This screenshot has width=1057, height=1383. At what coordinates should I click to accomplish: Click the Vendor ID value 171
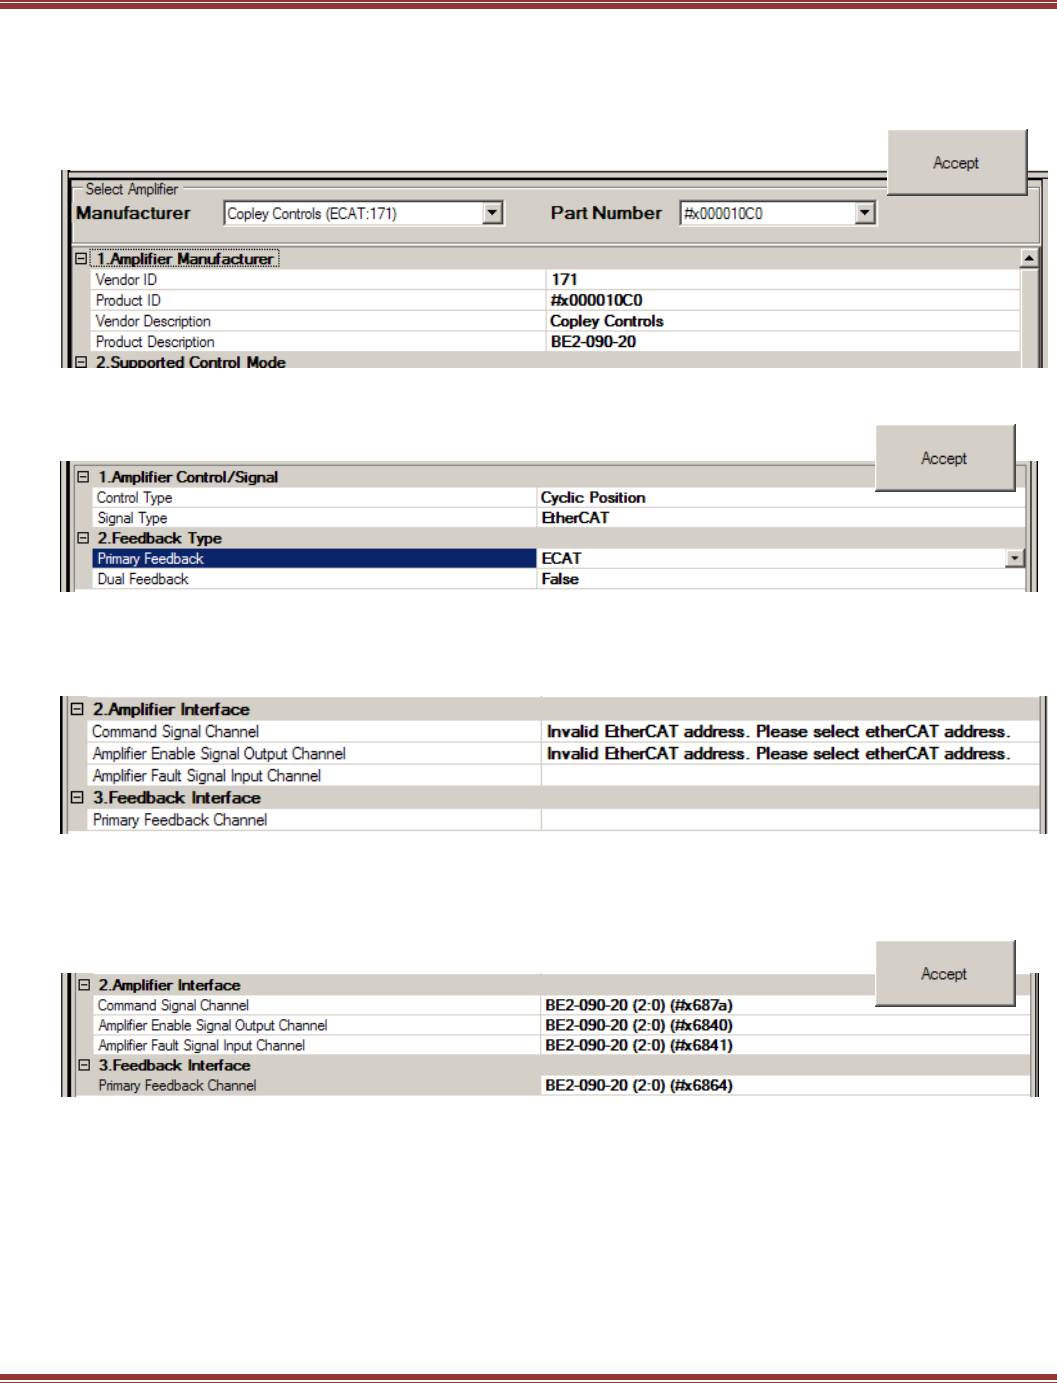[x=564, y=280]
